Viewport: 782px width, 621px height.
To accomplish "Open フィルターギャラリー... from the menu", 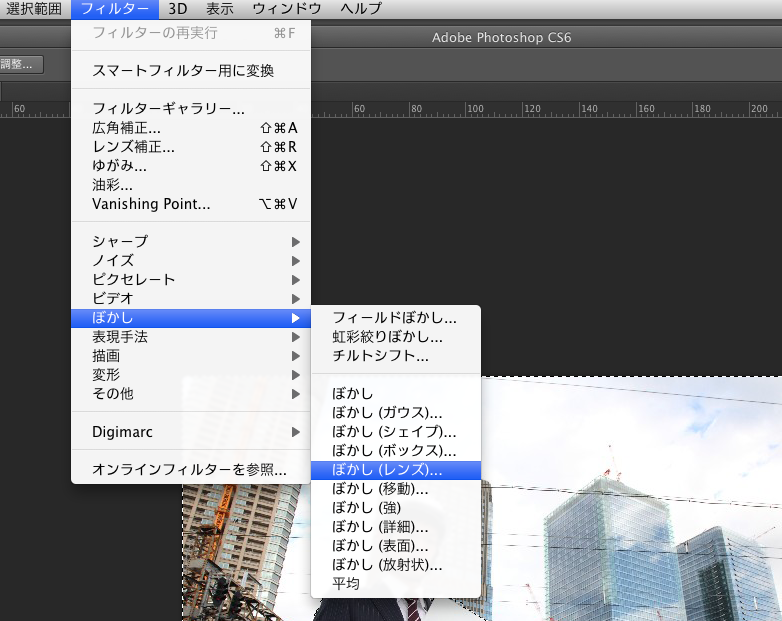I will (168, 109).
